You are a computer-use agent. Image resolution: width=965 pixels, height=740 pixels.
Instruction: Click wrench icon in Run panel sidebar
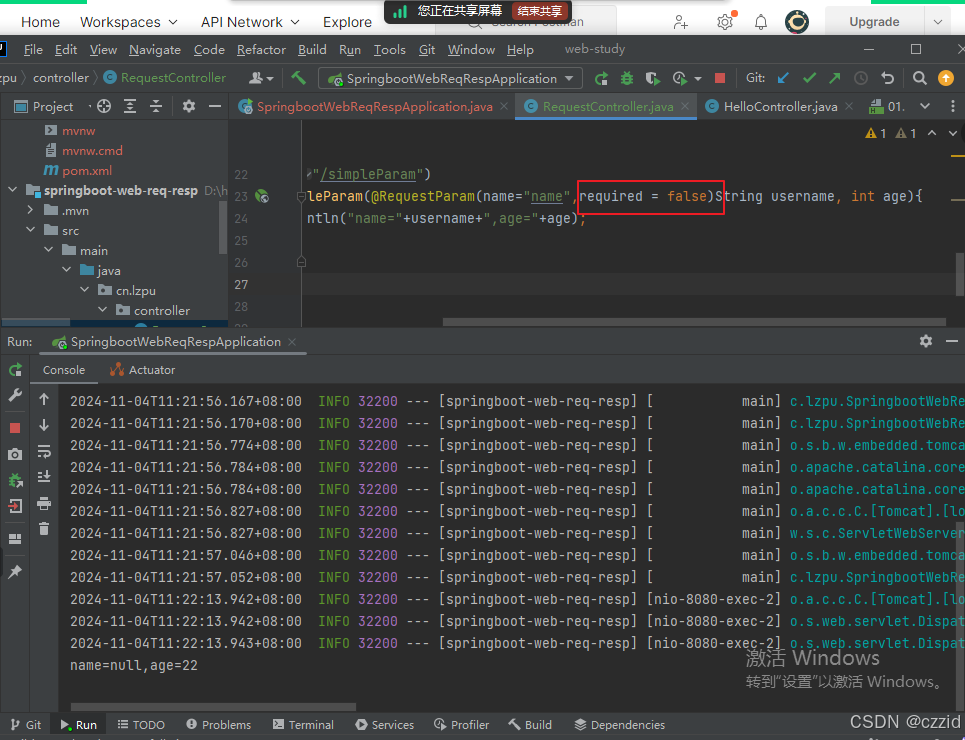[15, 396]
